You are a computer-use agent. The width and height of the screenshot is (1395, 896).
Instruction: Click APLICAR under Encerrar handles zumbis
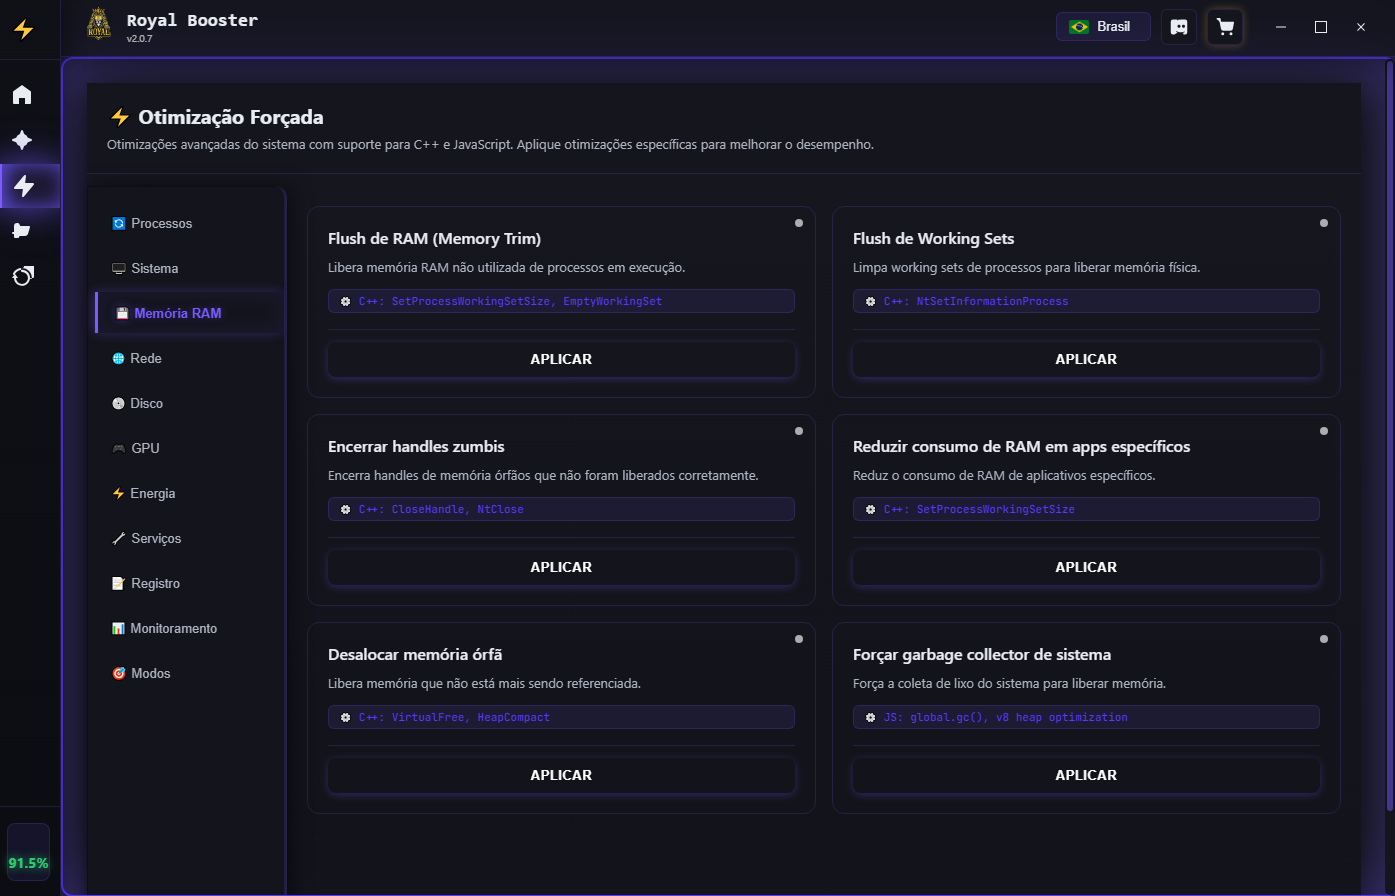561,568
